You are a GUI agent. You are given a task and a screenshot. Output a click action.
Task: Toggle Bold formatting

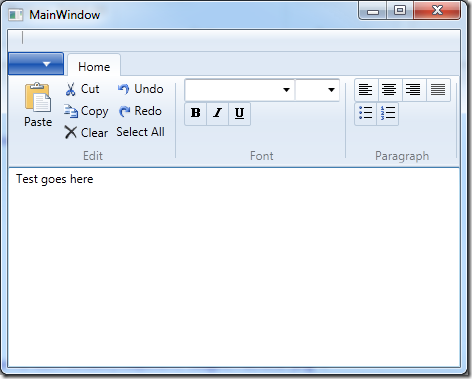196,113
